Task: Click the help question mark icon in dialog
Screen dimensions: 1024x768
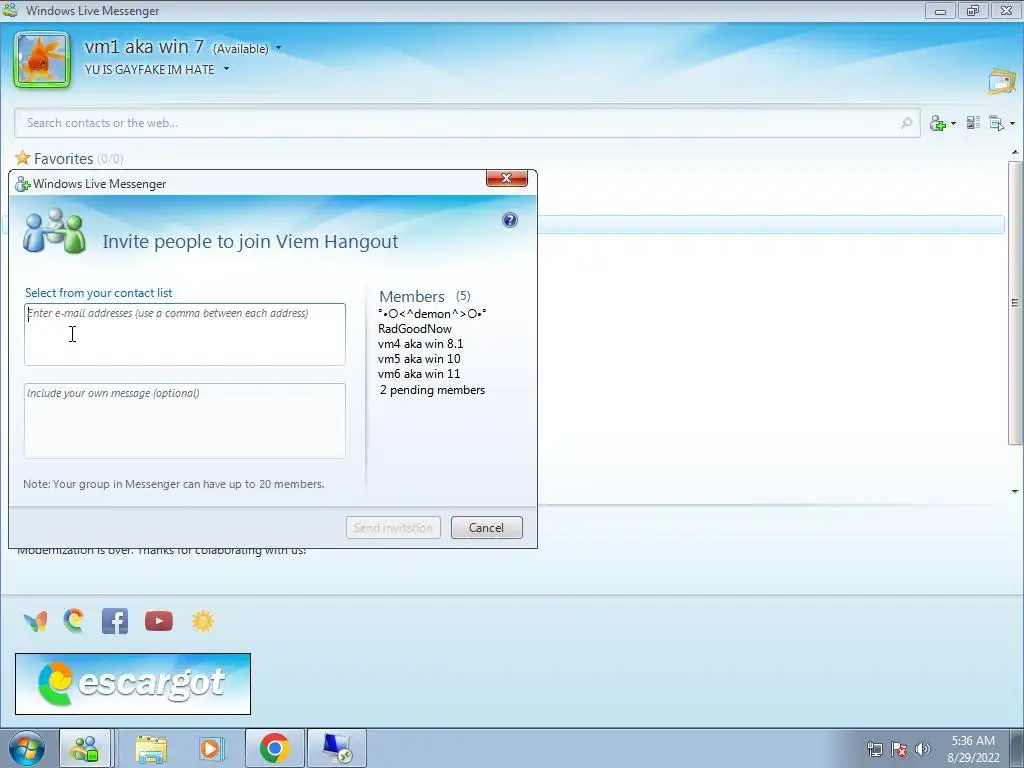Action: [510, 220]
